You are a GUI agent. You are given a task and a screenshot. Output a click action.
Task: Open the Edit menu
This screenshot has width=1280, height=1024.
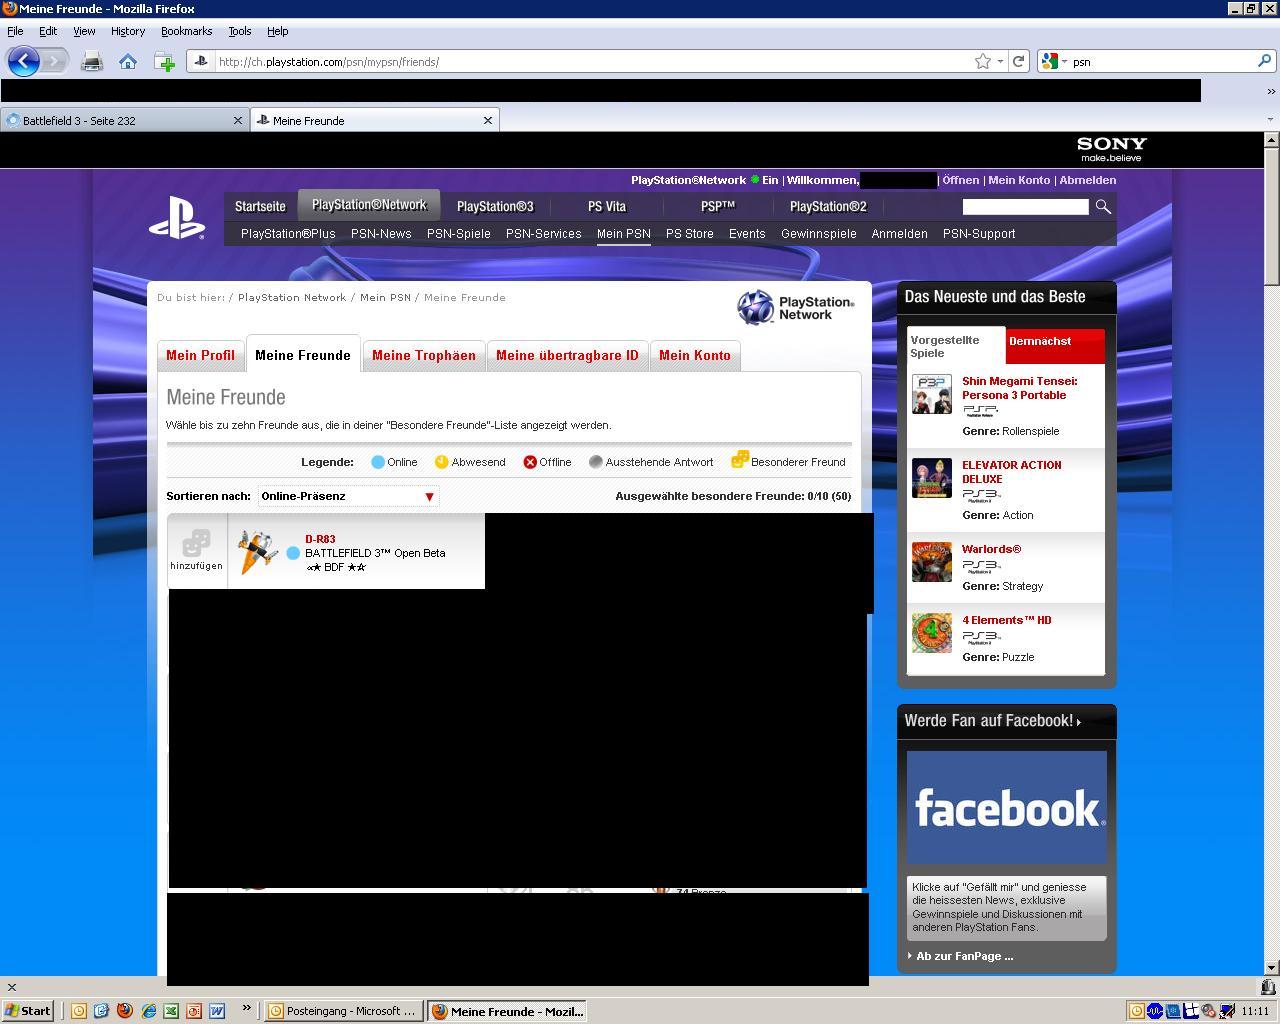click(x=47, y=31)
